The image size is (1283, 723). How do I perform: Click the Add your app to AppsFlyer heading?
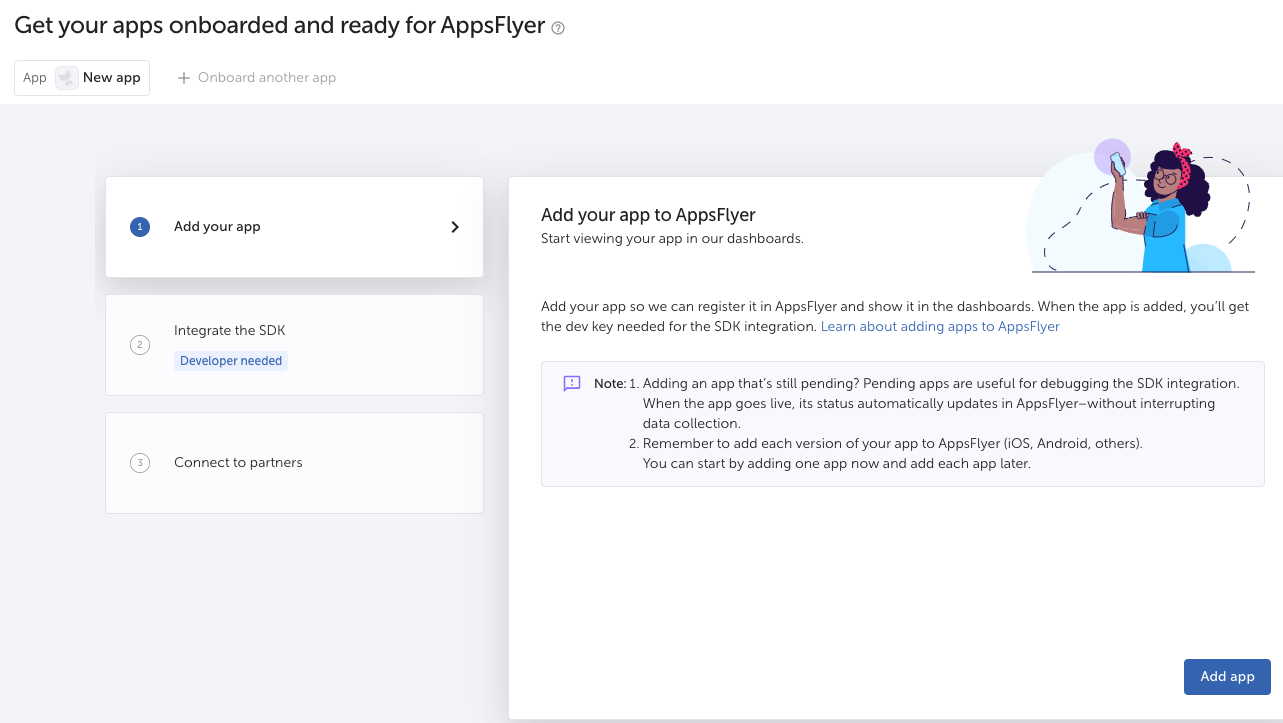[648, 215]
